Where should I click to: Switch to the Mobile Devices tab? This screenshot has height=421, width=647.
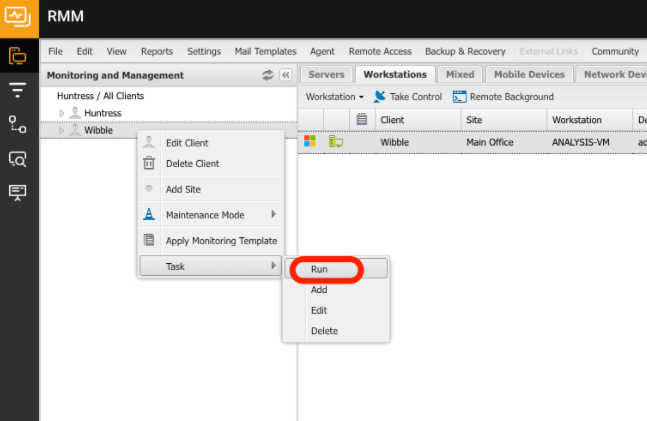tap(529, 74)
